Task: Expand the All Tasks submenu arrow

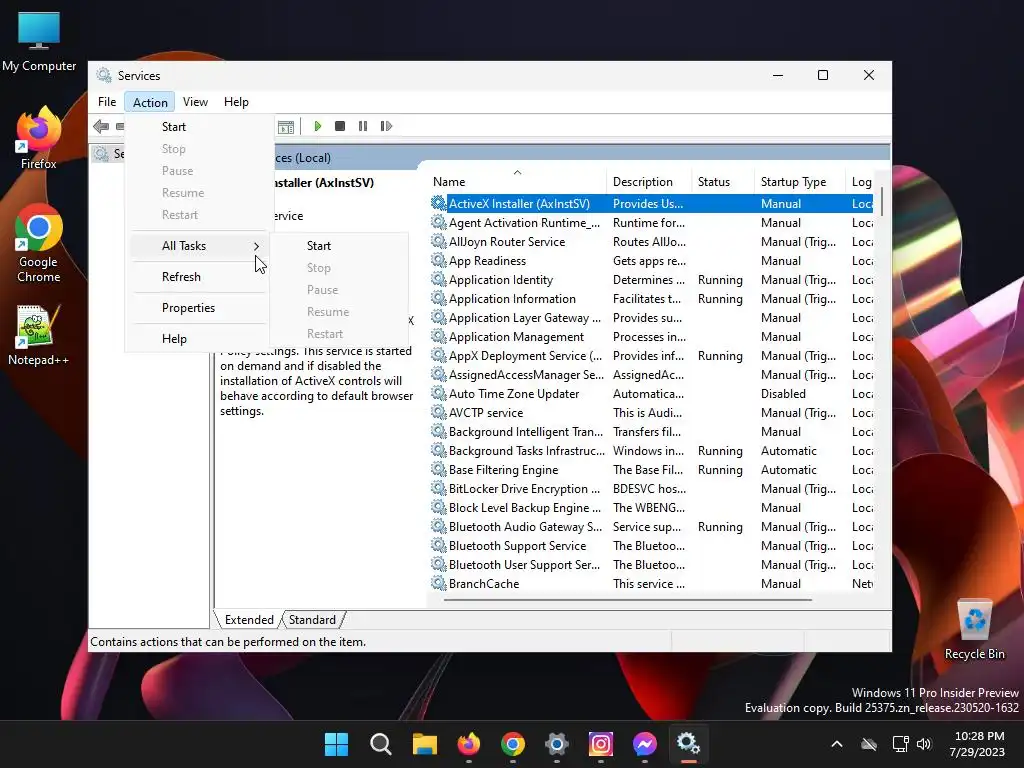Action: [x=256, y=246]
